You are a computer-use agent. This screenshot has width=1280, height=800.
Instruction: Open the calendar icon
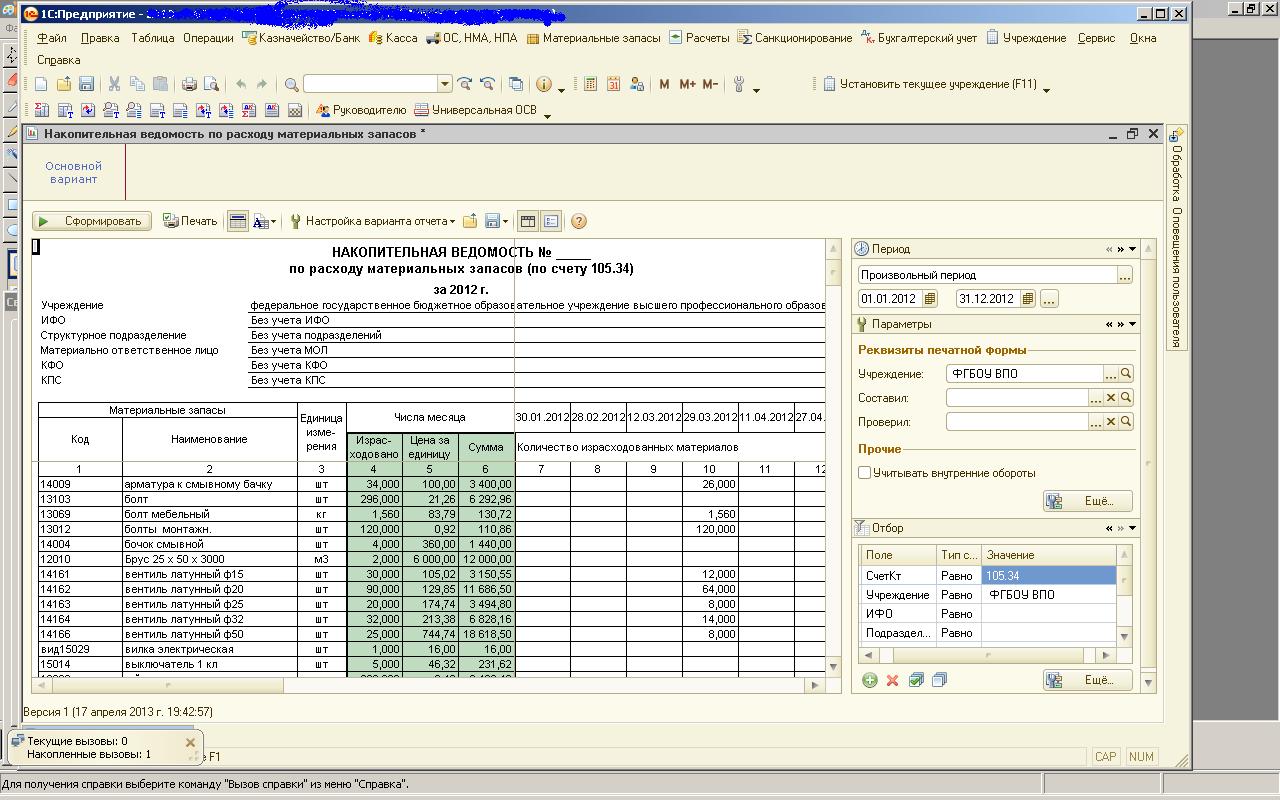pos(613,85)
